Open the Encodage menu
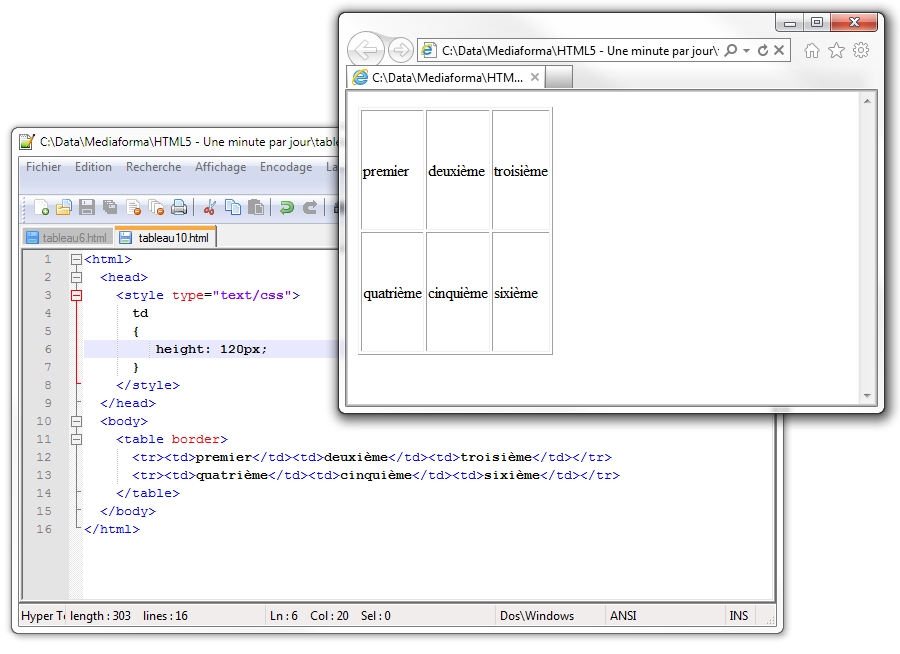The height and width of the screenshot is (654, 900). click(x=286, y=167)
